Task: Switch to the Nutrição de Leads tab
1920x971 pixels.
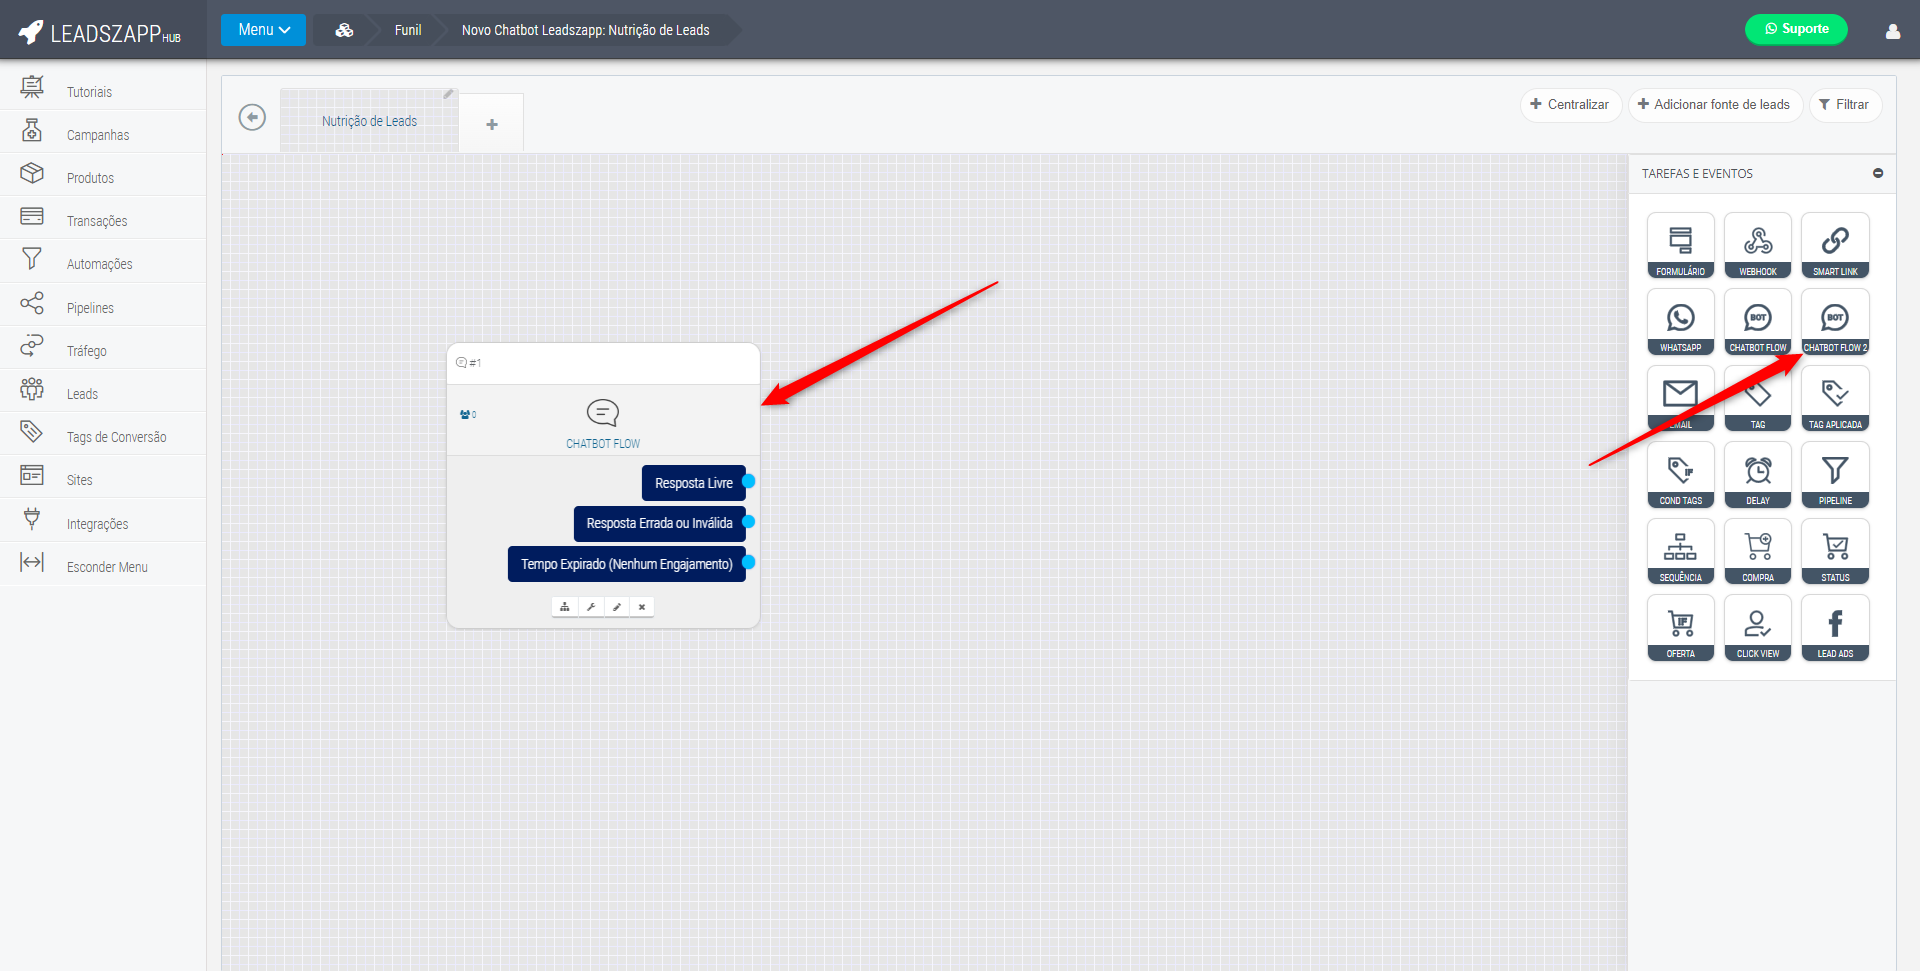Action: [x=369, y=121]
